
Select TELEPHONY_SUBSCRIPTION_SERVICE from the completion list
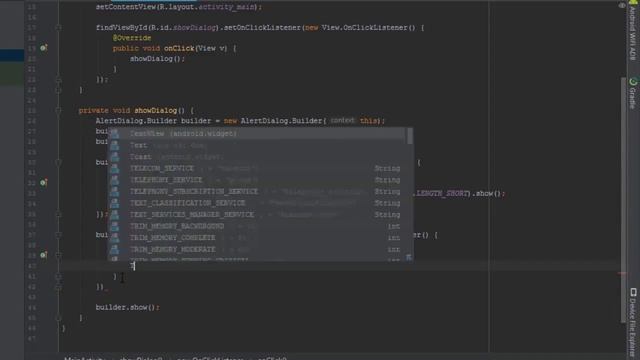(257, 191)
